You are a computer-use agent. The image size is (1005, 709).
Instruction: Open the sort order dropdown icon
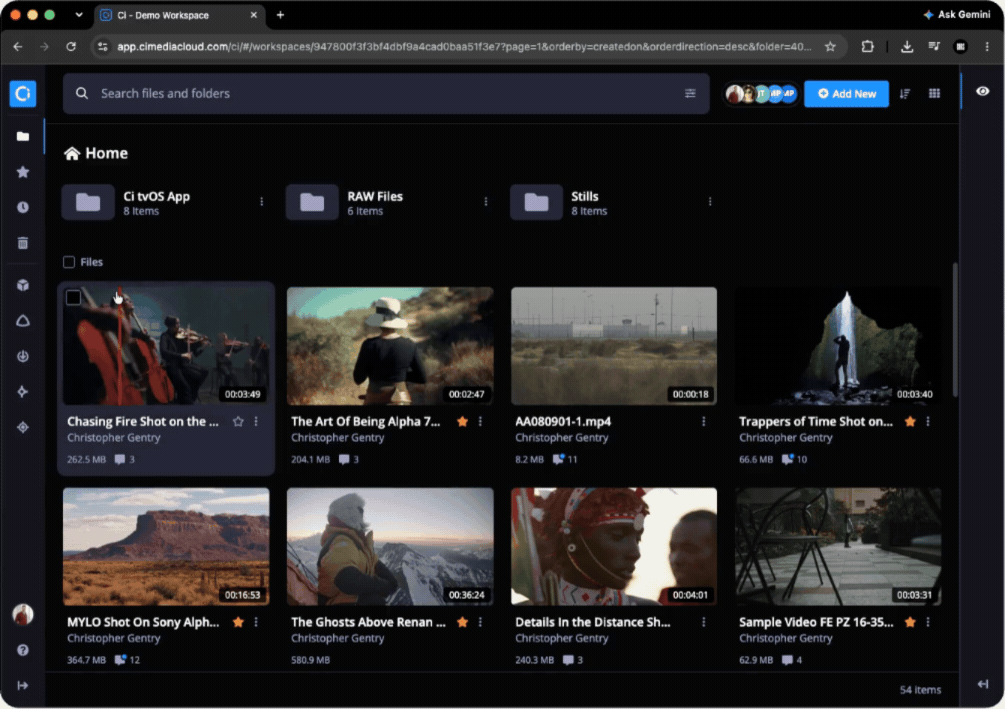pyautogui.click(x=905, y=94)
